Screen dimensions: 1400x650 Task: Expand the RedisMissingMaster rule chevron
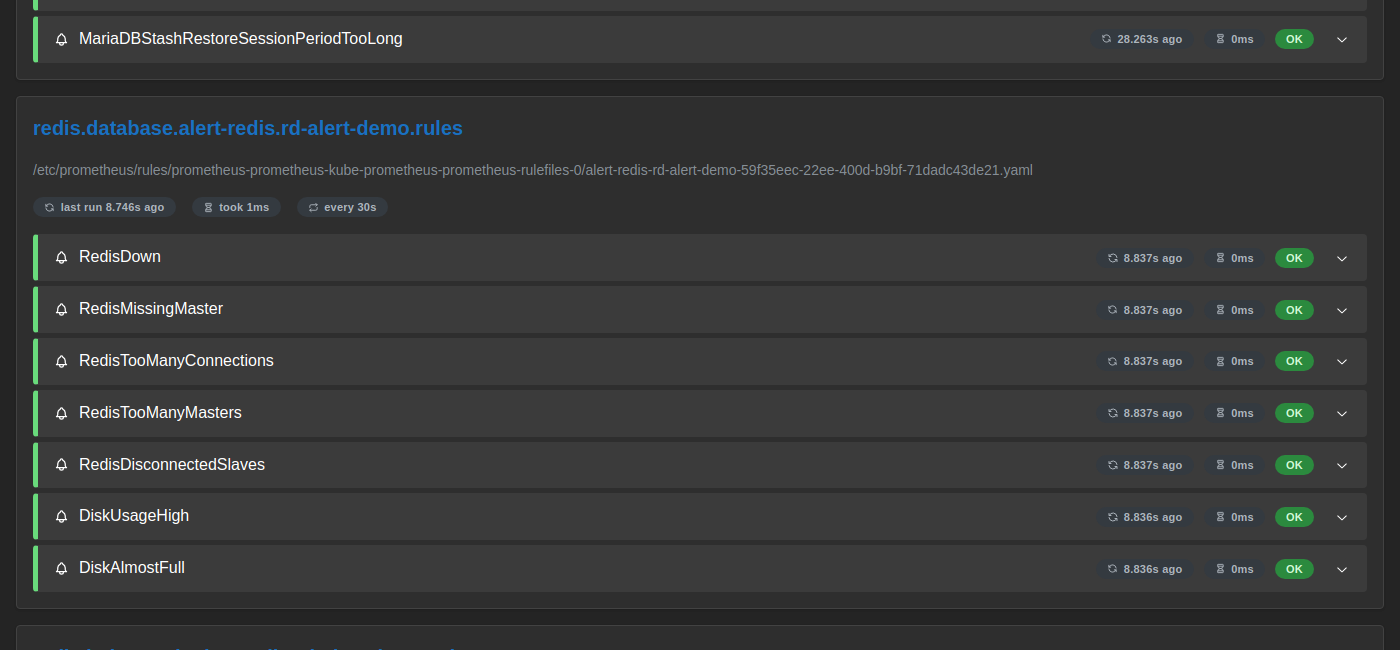tap(1342, 310)
